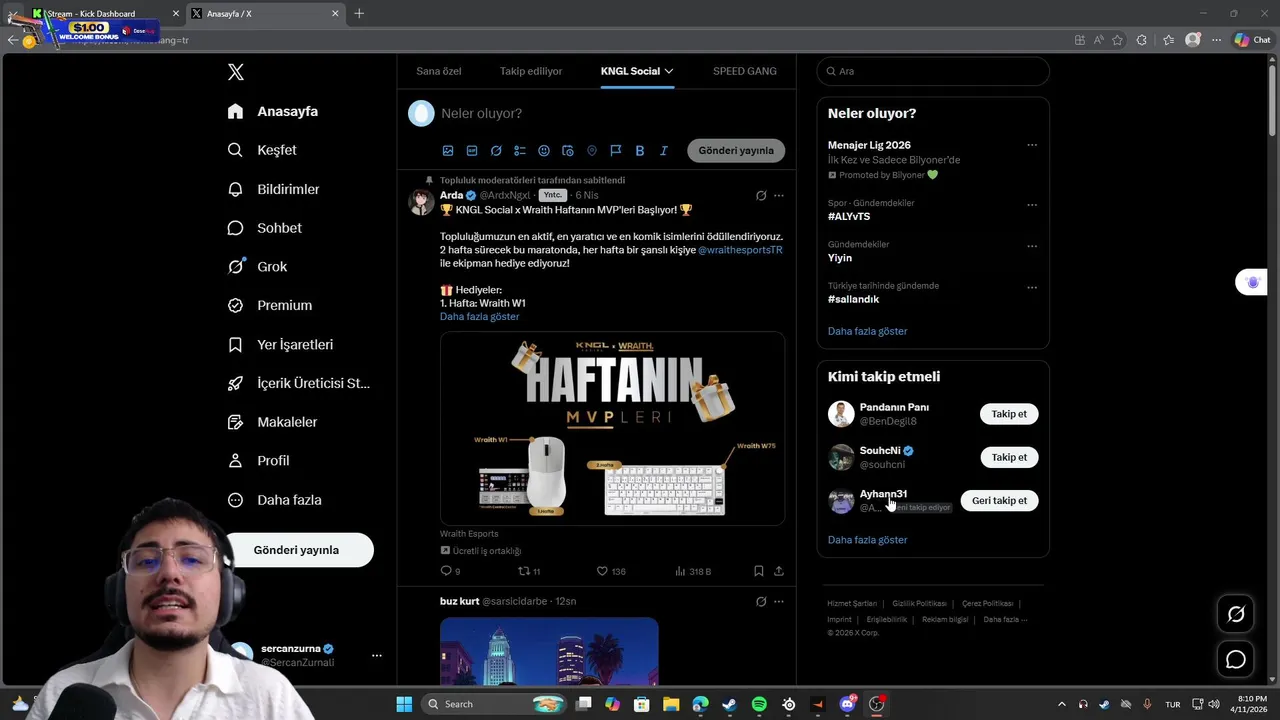Open Sohbet in sidebar
Viewport: 1280px width, 720px height.
265,228
